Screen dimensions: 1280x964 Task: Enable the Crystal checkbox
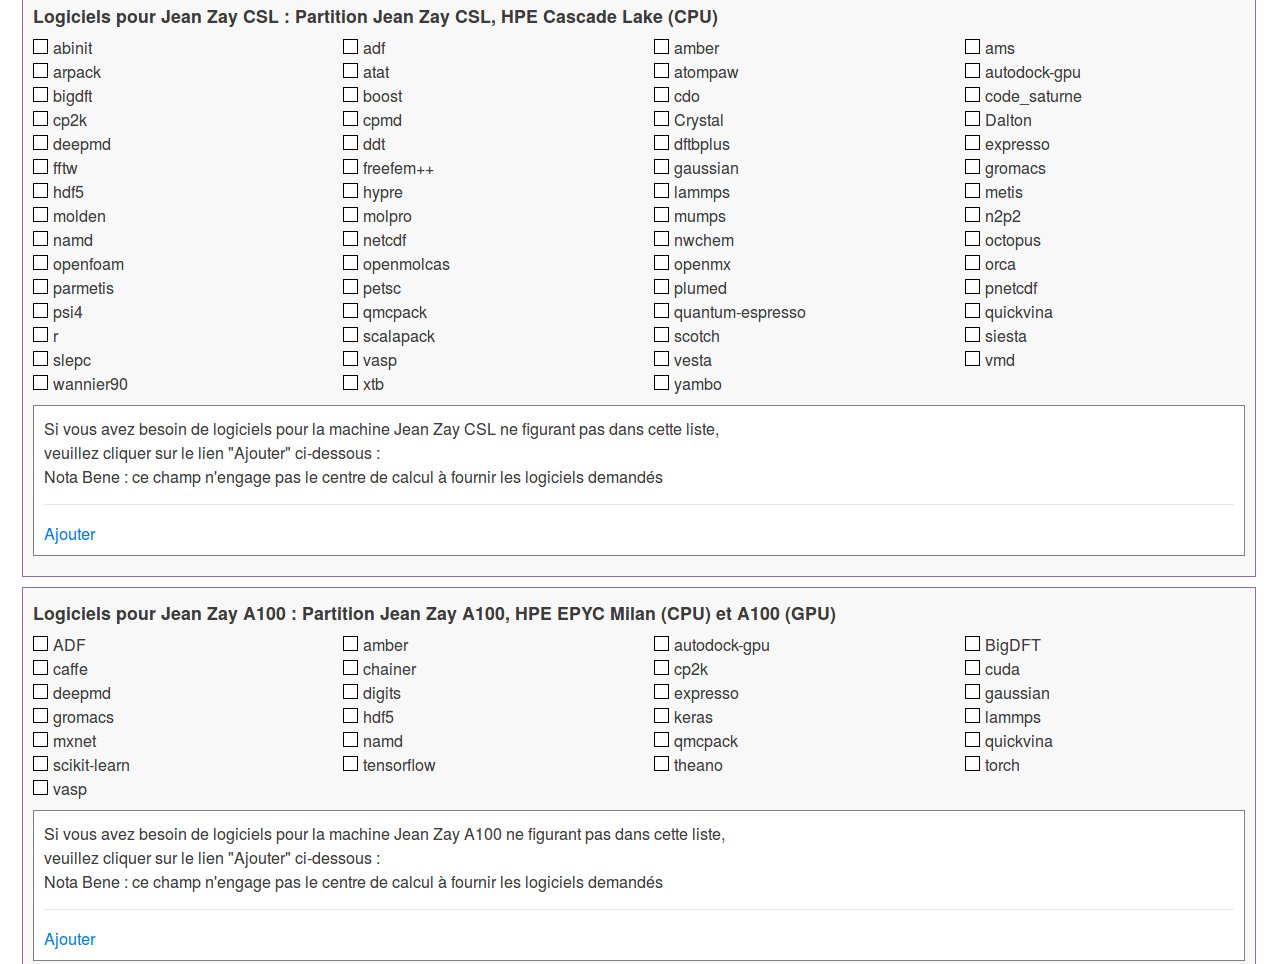662,119
